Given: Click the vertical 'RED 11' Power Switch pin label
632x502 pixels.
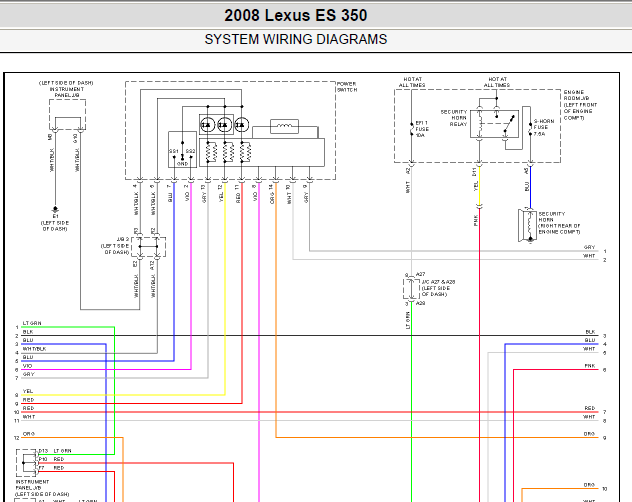Looking at the screenshot, I should click(x=238, y=194).
